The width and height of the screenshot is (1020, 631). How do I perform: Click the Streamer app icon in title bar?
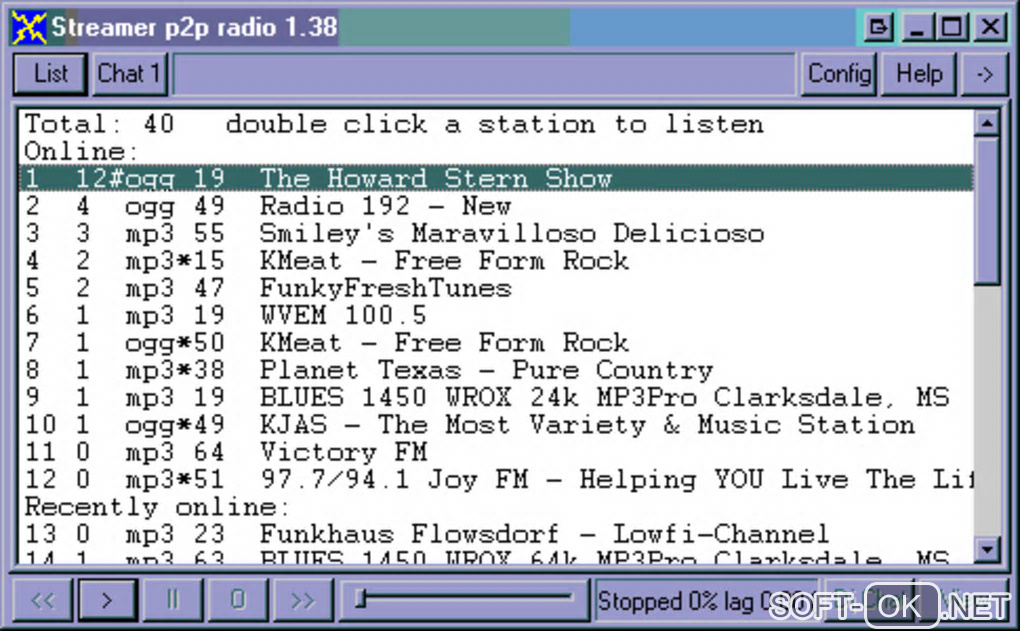[x=29, y=27]
